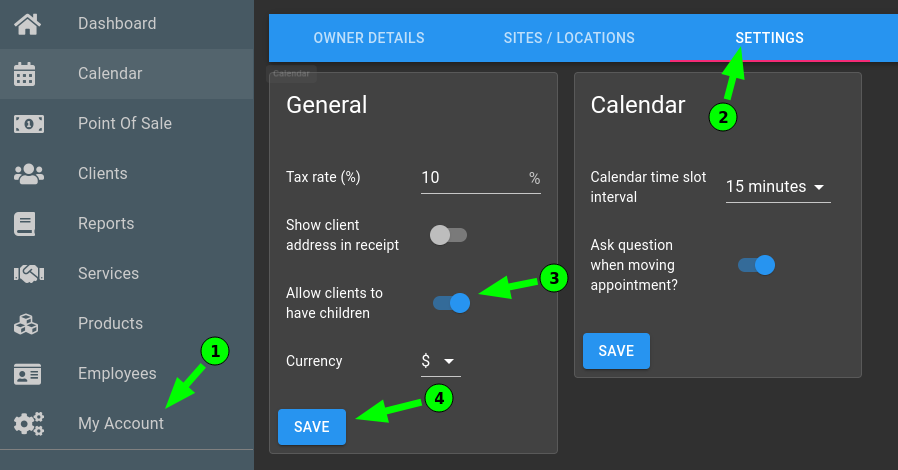Click the Dashboard home icon
Viewport: 898px width, 470px height.
(27, 24)
